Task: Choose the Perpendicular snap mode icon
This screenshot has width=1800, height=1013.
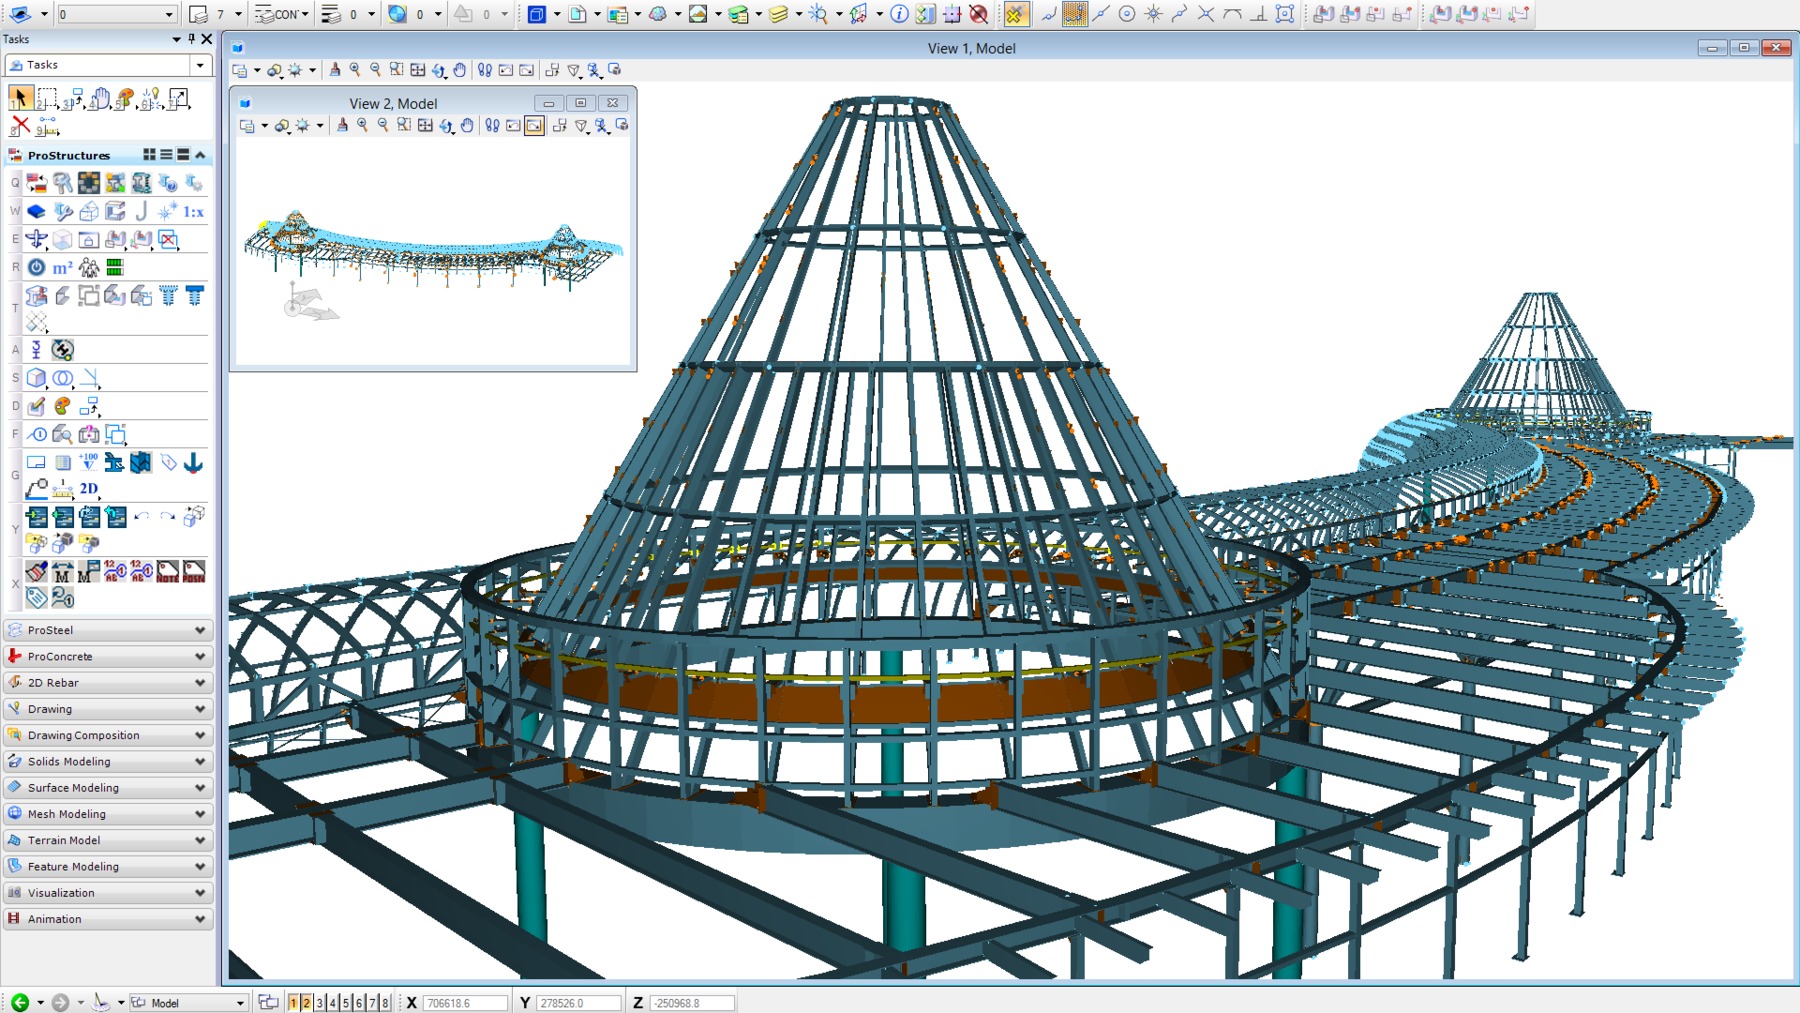Action: [1259, 14]
